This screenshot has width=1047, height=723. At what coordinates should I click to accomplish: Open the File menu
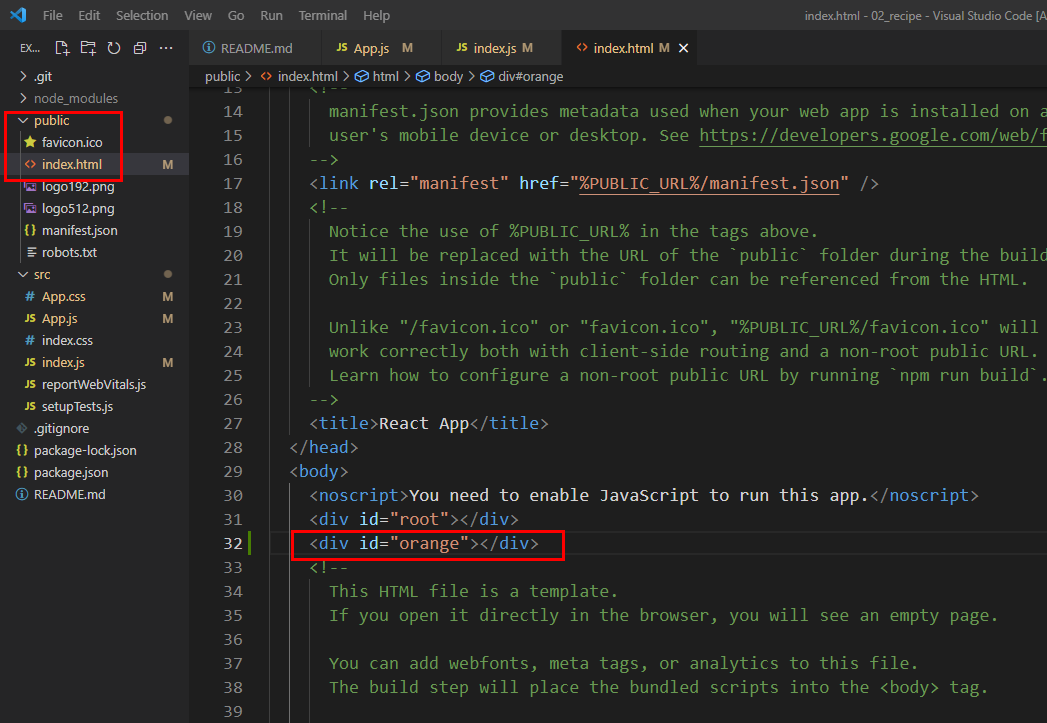point(52,15)
